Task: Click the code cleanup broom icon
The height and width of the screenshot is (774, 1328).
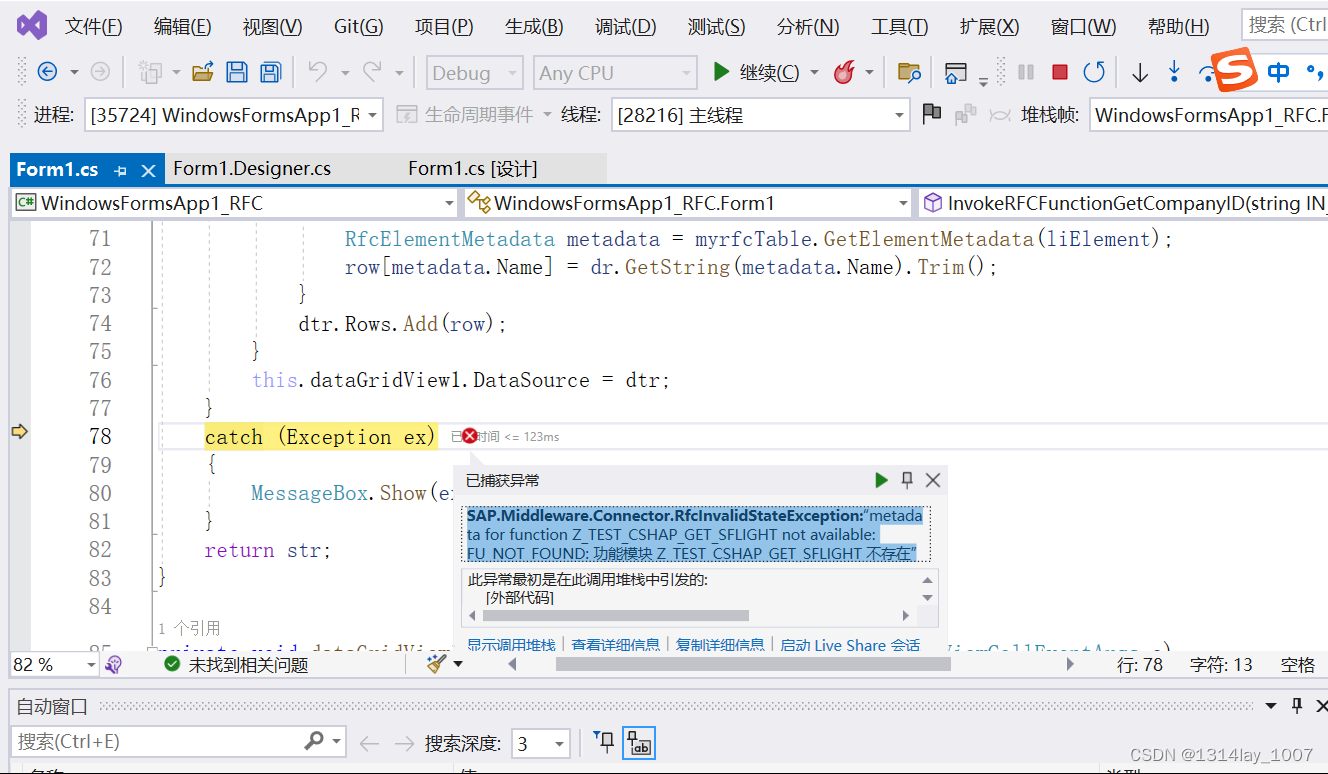Action: pyautogui.click(x=437, y=664)
